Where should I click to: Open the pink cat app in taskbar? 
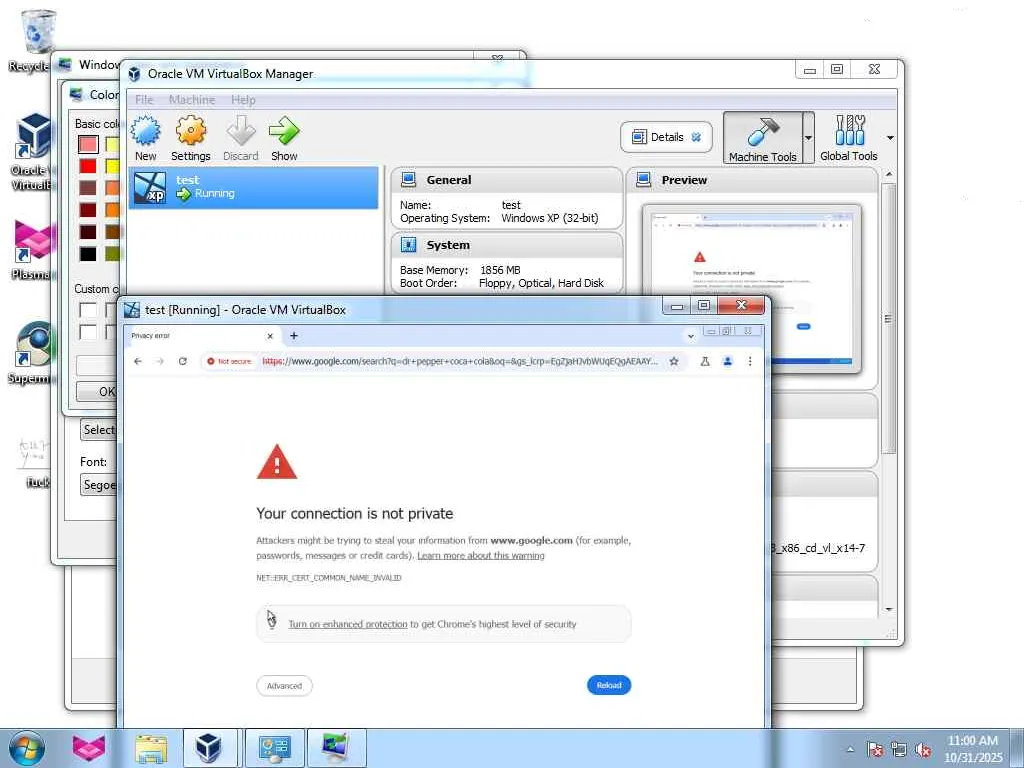click(88, 748)
